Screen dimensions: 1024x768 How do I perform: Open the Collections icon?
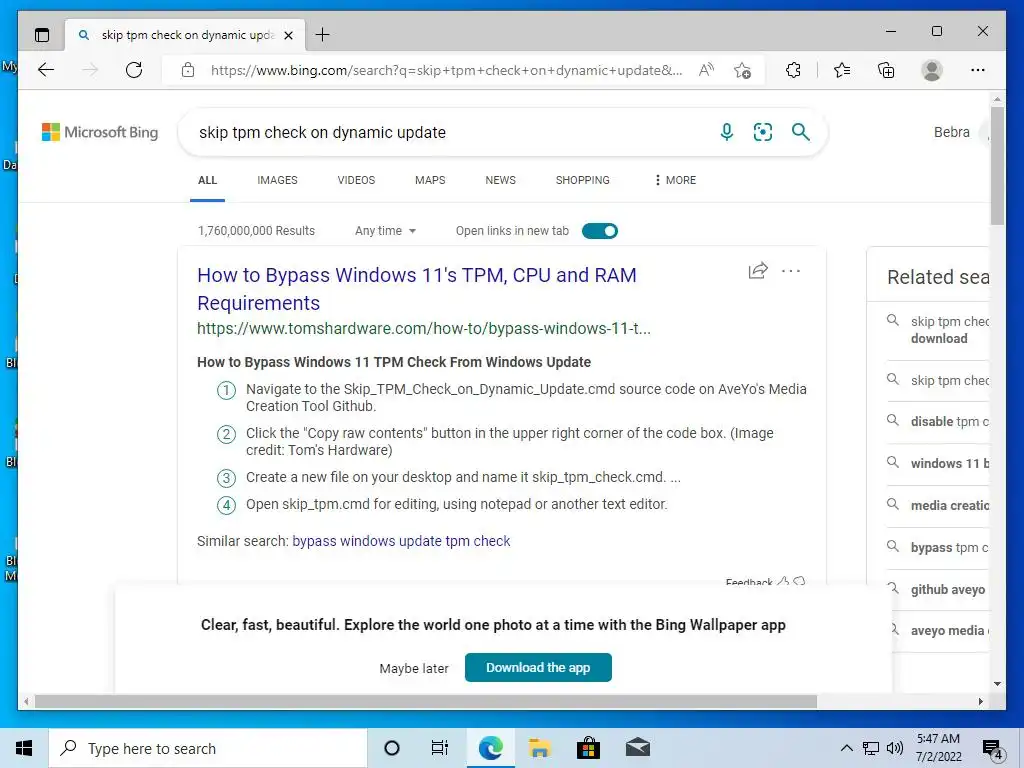point(886,70)
